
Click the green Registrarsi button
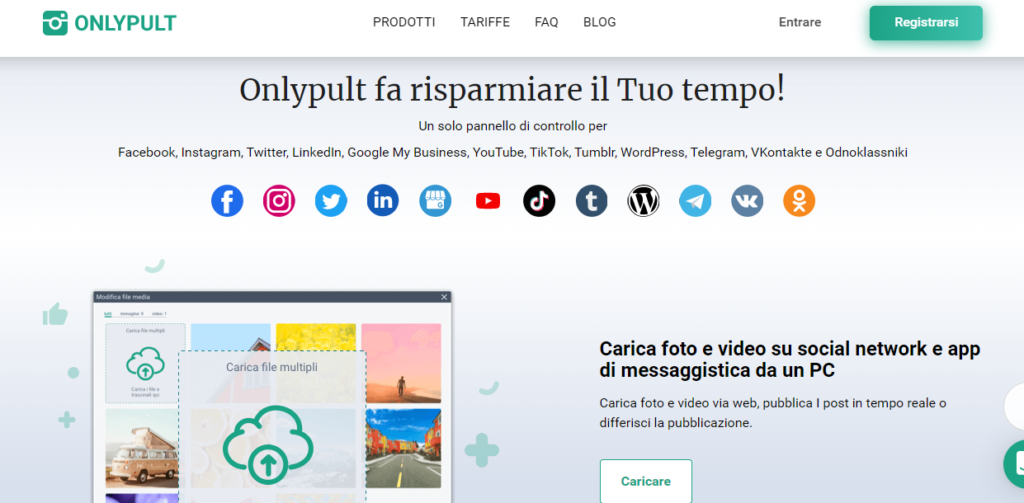[926, 23]
